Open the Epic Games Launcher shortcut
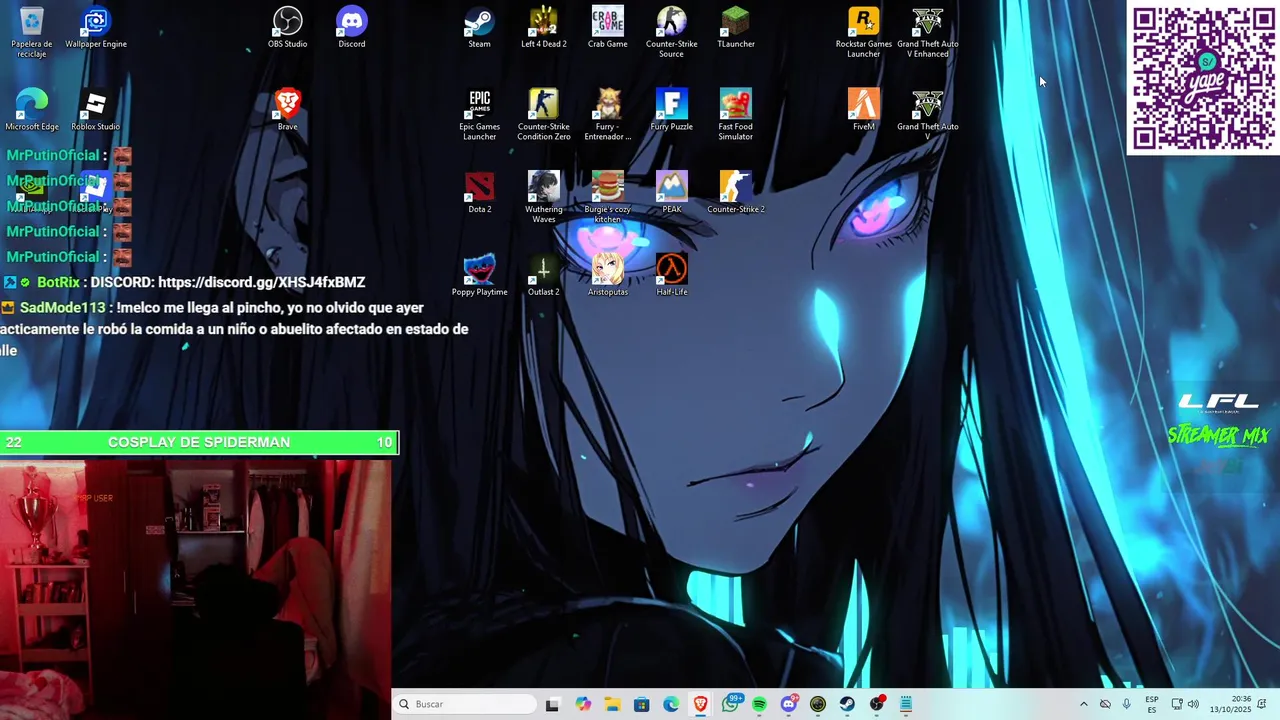 (480, 115)
